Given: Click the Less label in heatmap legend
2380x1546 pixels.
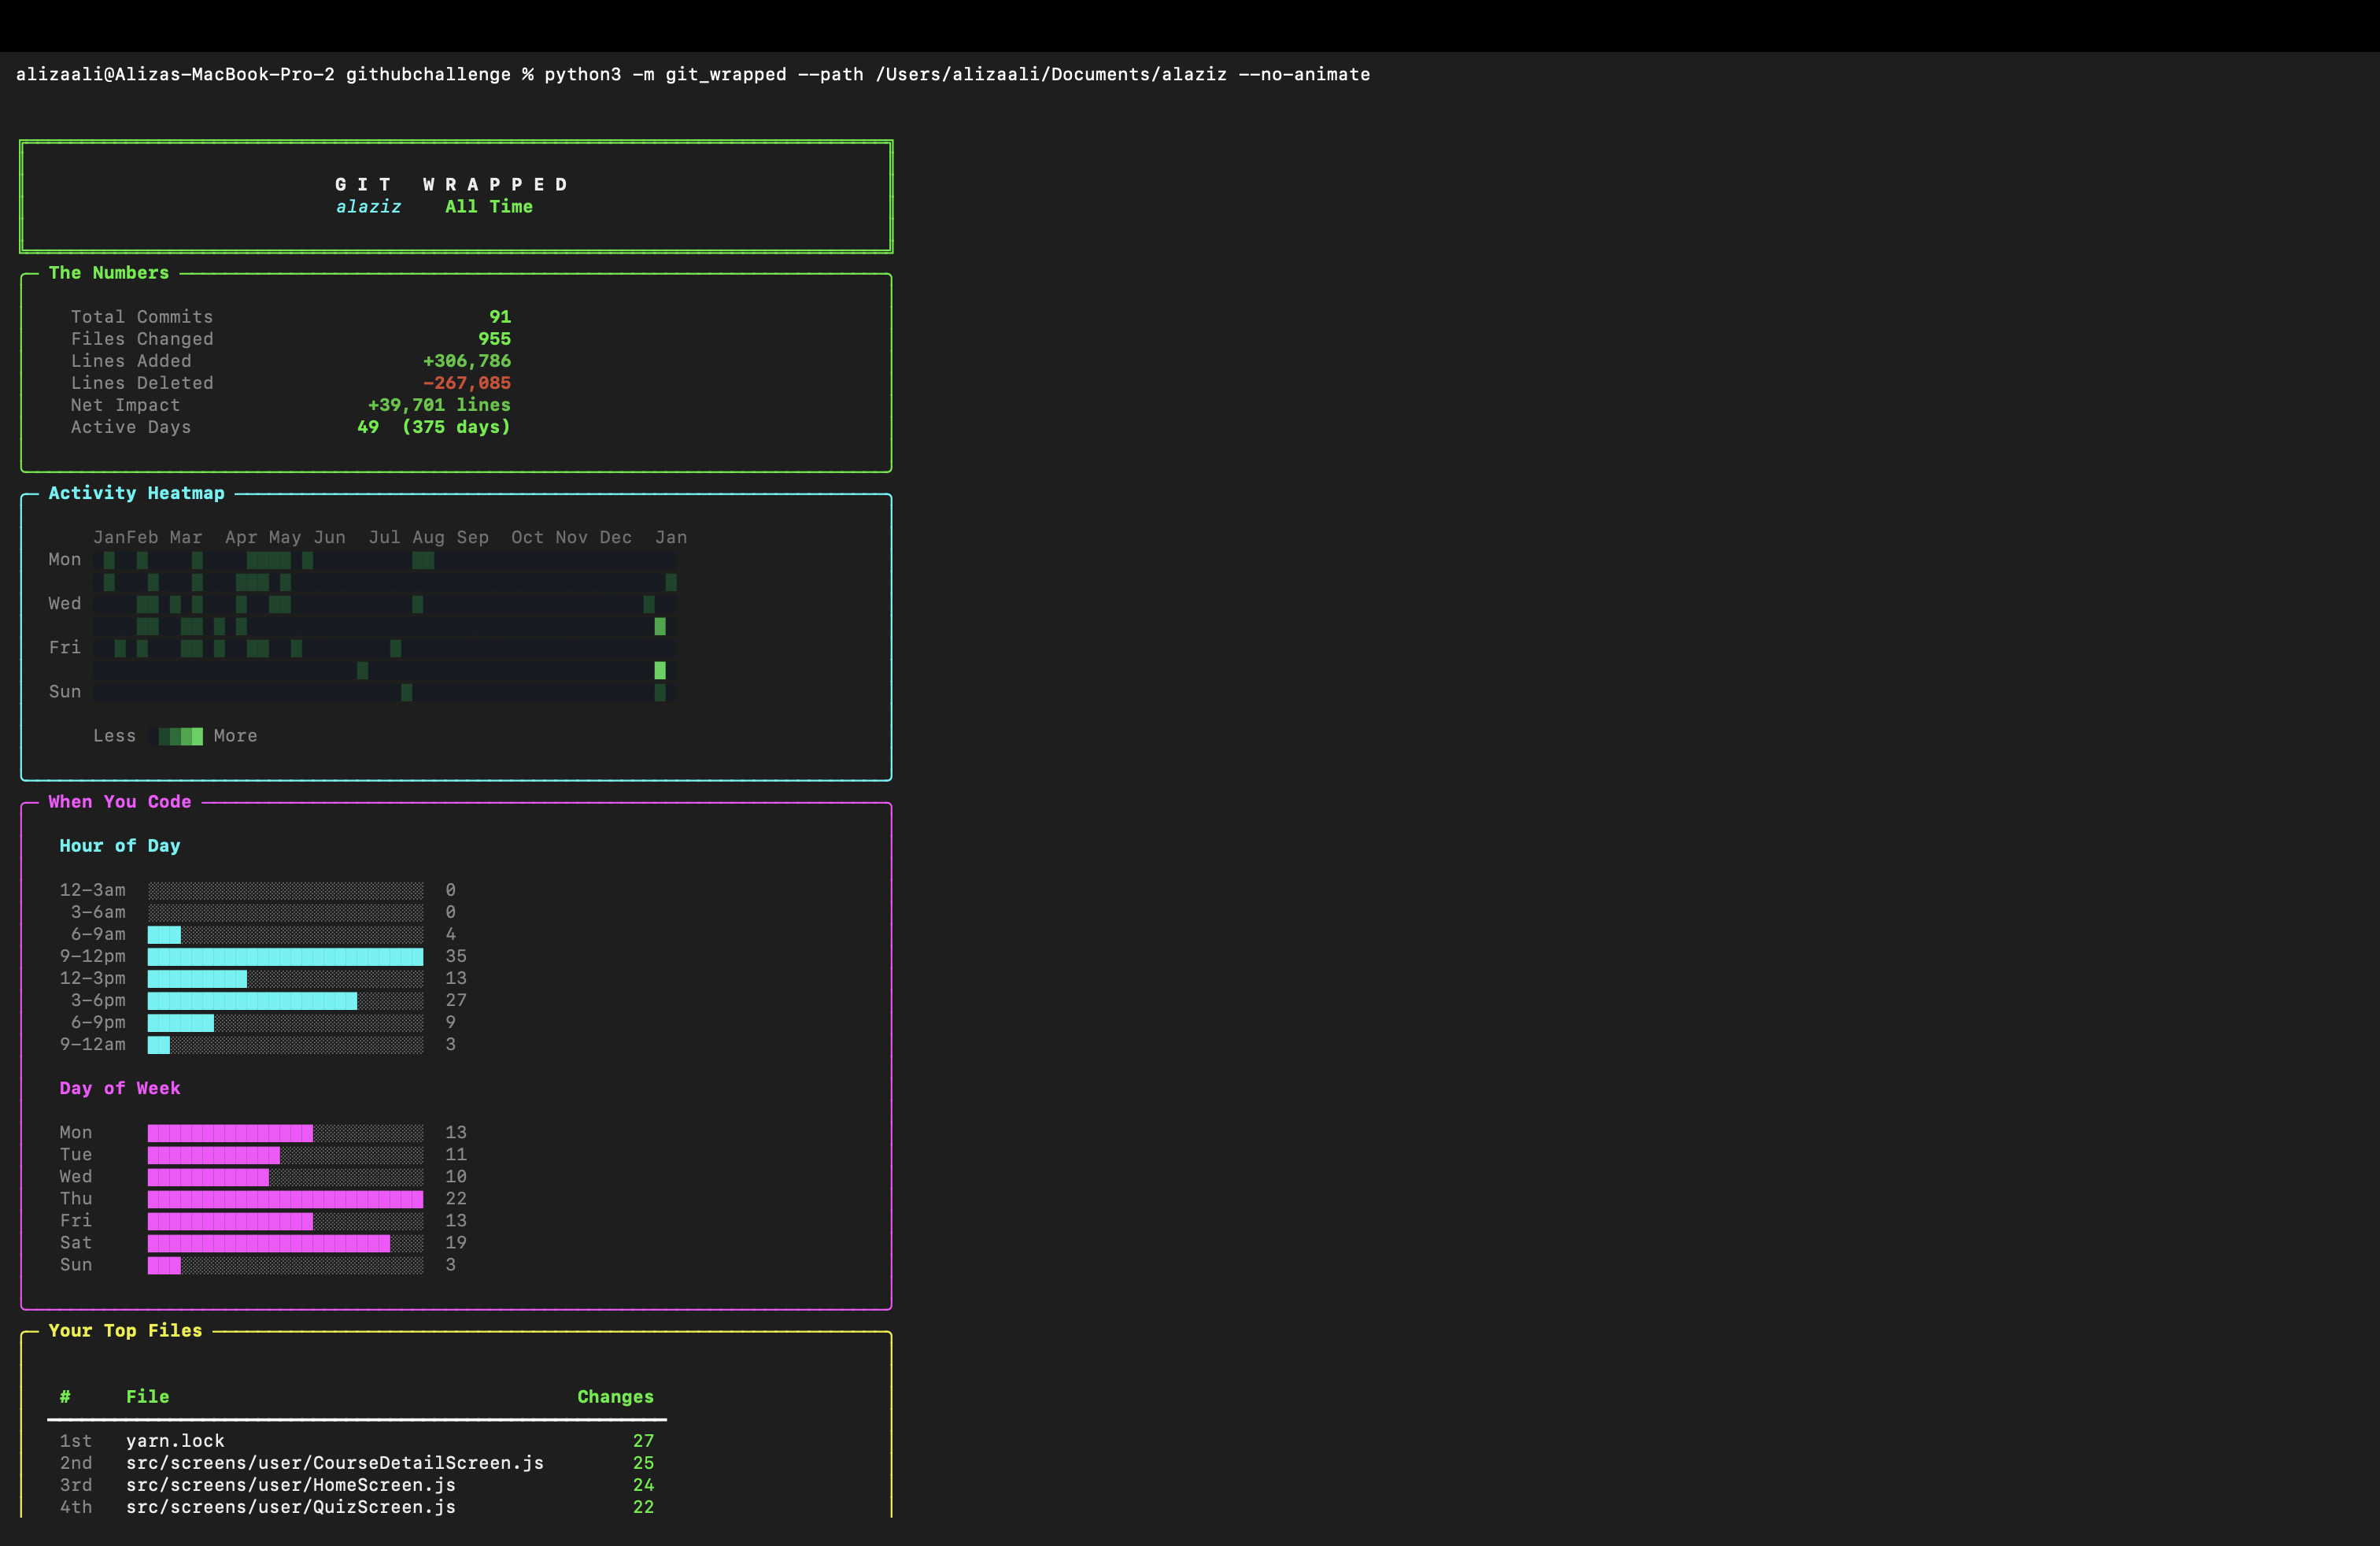Looking at the screenshot, I should [x=114, y=735].
